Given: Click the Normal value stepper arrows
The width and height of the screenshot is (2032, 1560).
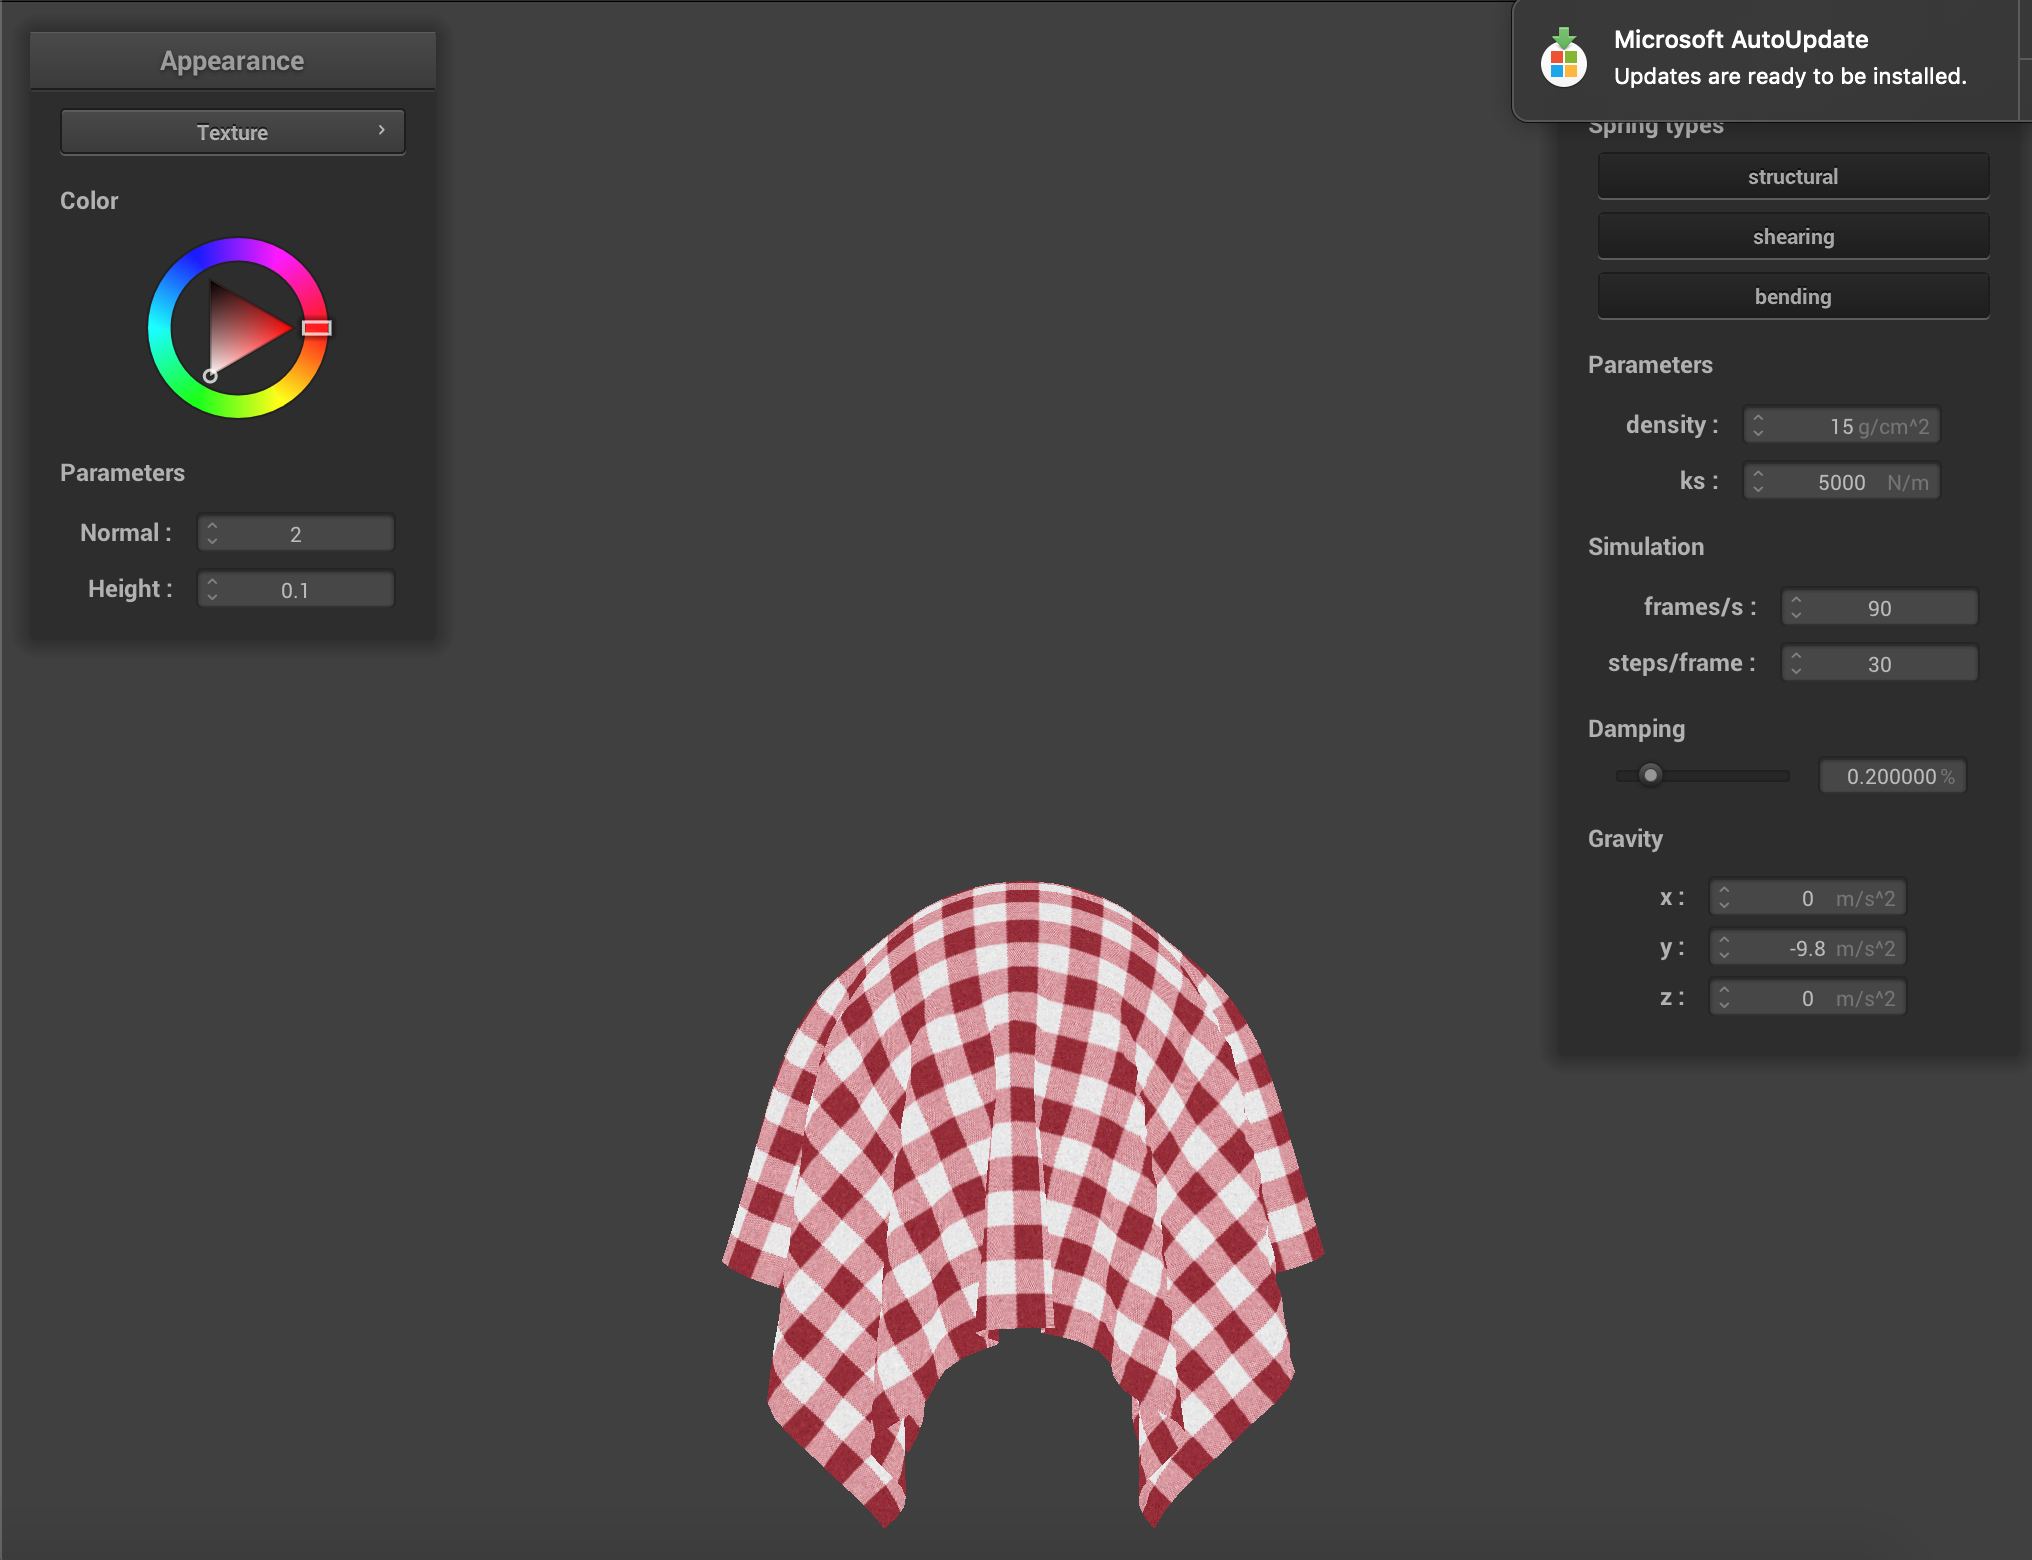Looking at the screenshot, I should point(212,533).
